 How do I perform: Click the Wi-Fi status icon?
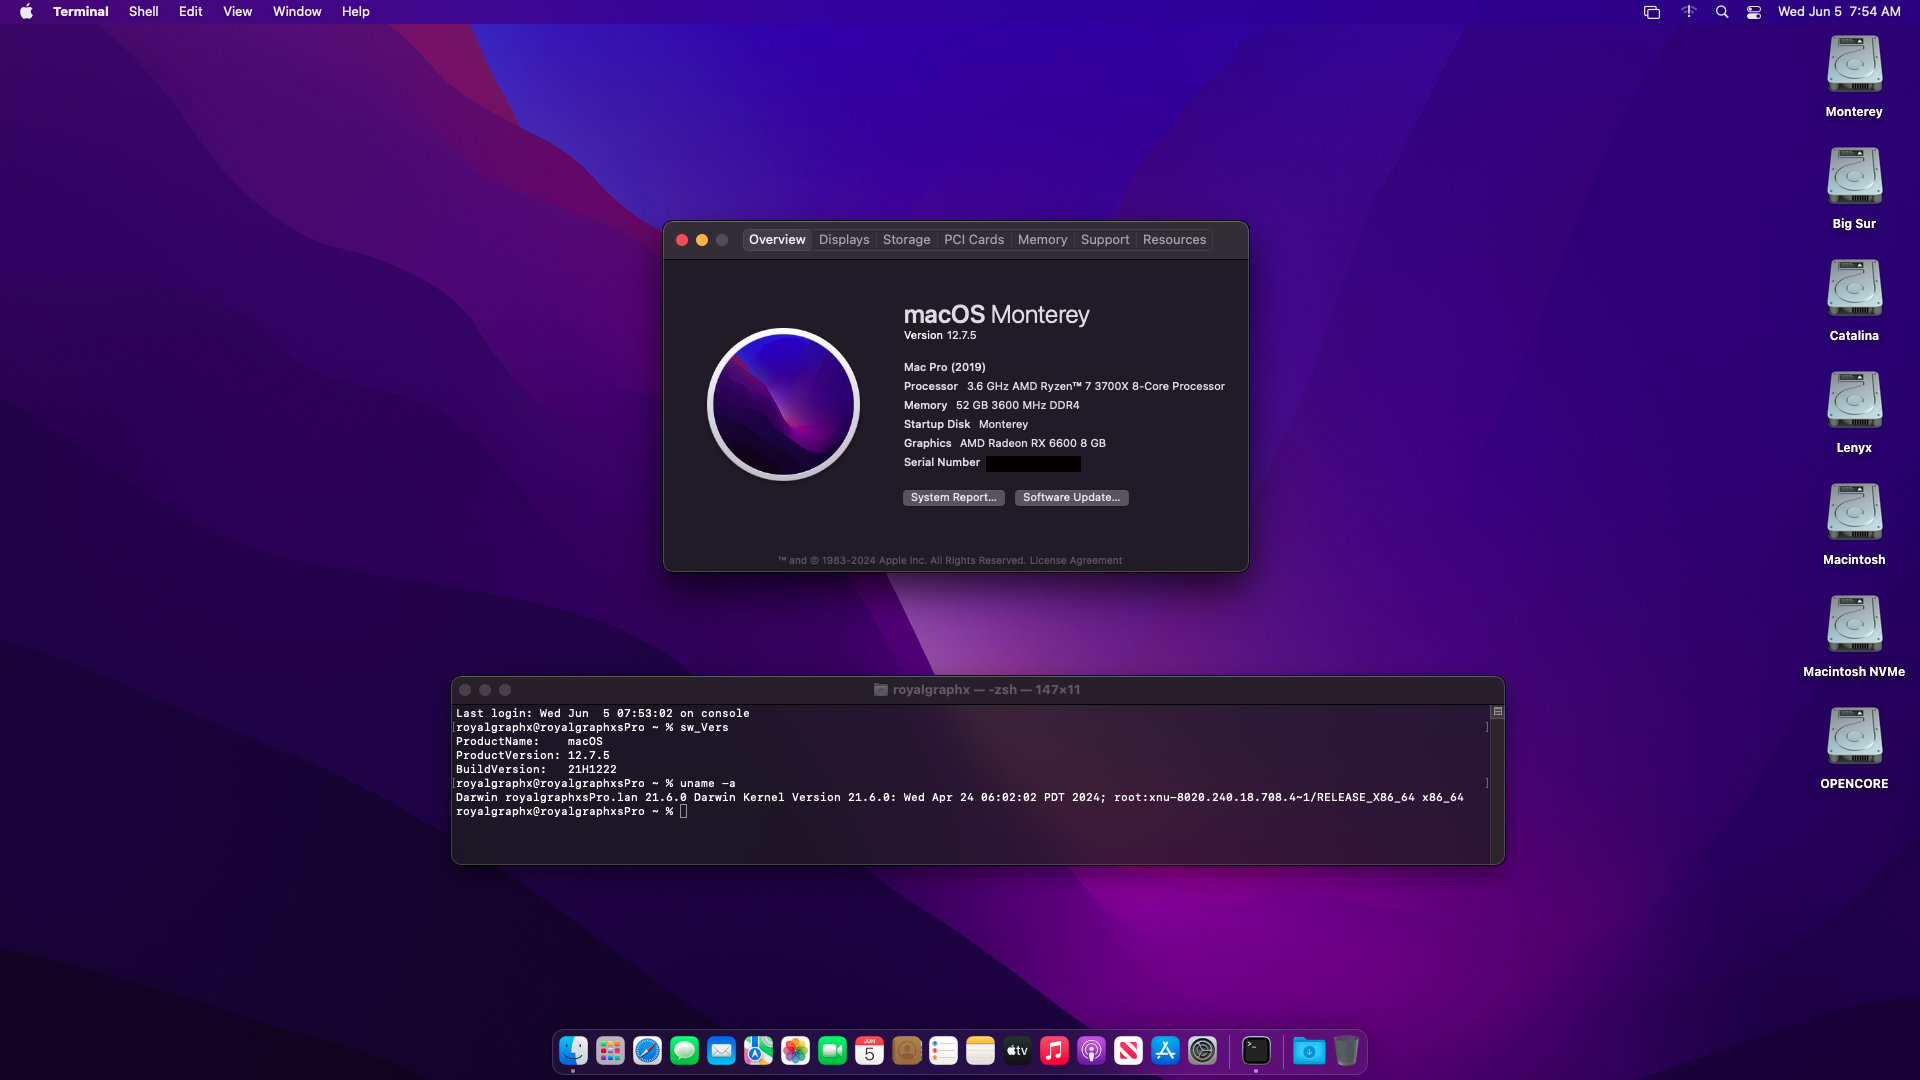[1689, 12]
